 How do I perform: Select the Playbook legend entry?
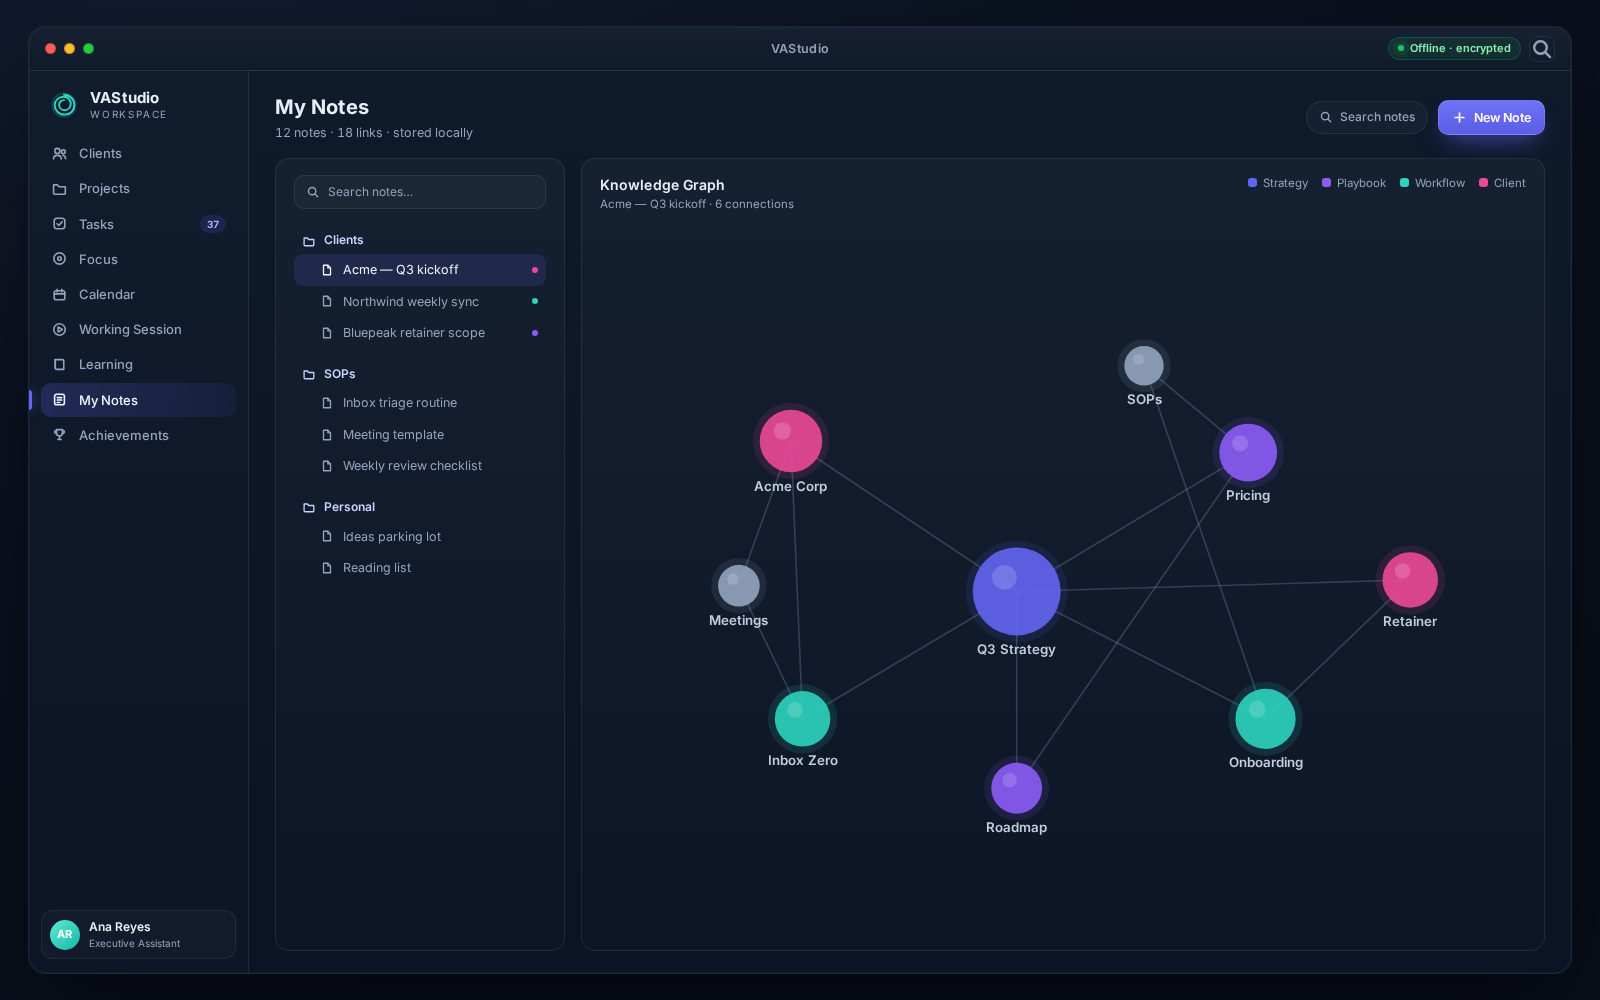[x=1354, y=183]
